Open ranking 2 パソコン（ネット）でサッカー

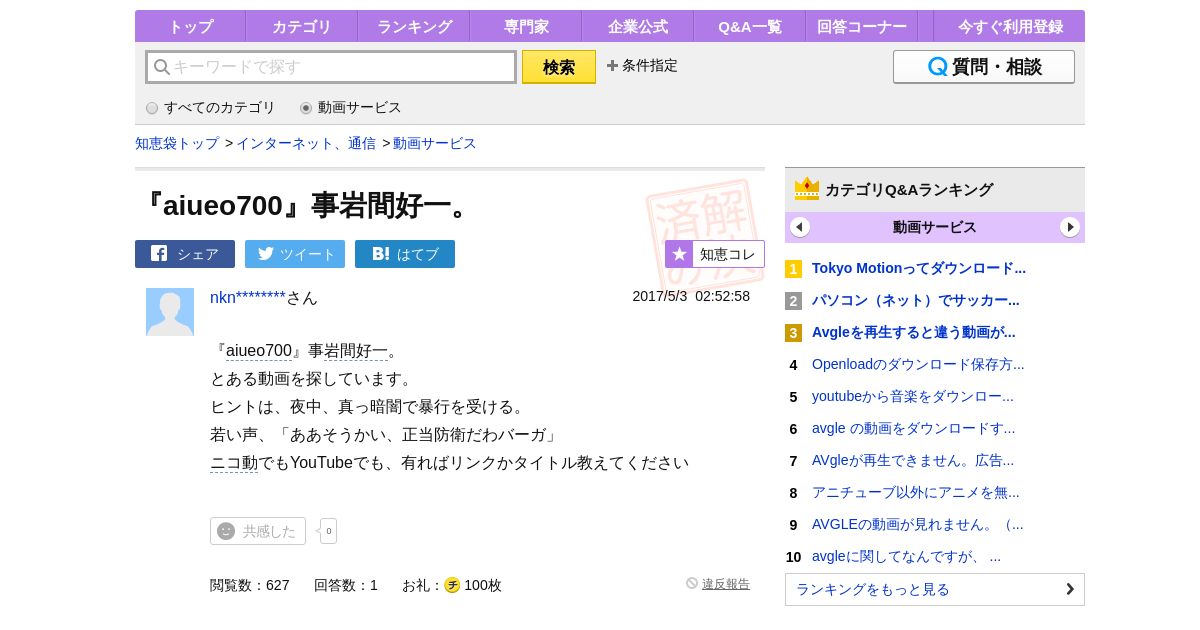(916, 300)
